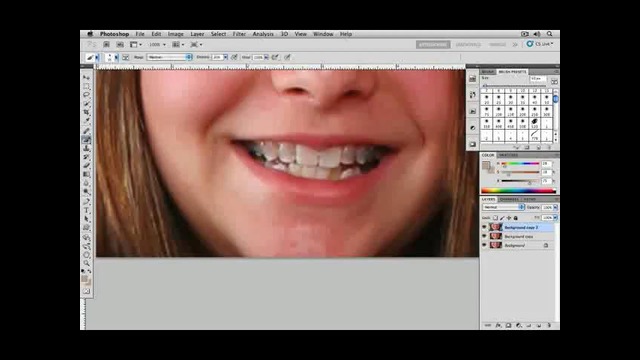This screenshot has height=360, width=640.
Task: Switch to the Brush tab
Action: (x=488, y=72)
